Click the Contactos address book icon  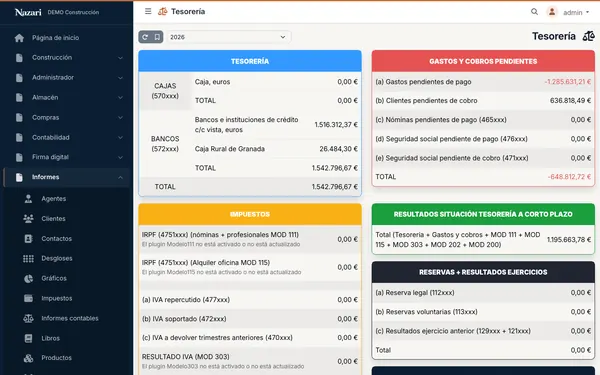coord(28,238)
